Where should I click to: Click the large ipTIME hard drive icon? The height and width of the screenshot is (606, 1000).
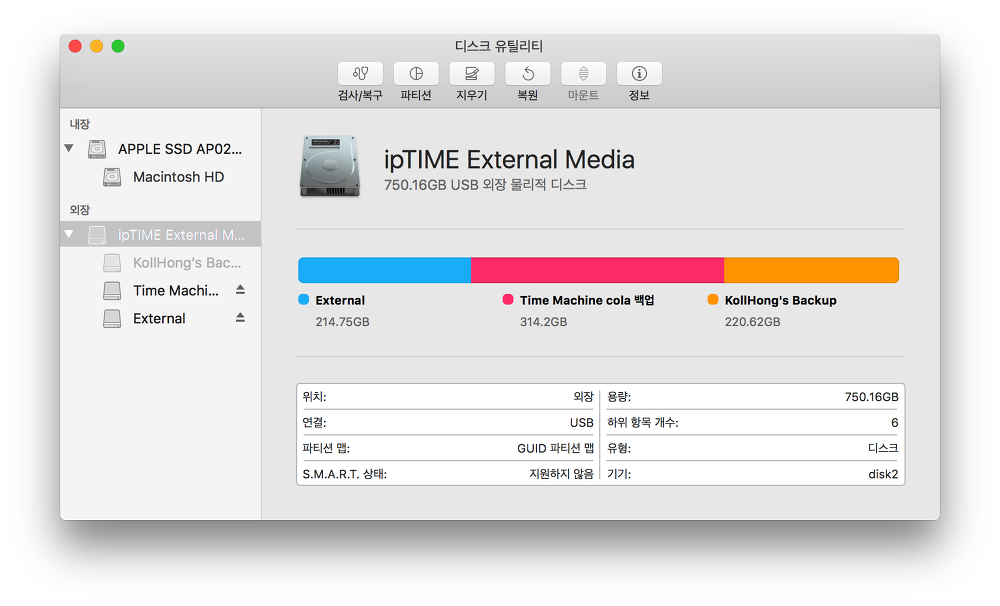point(330,166)
